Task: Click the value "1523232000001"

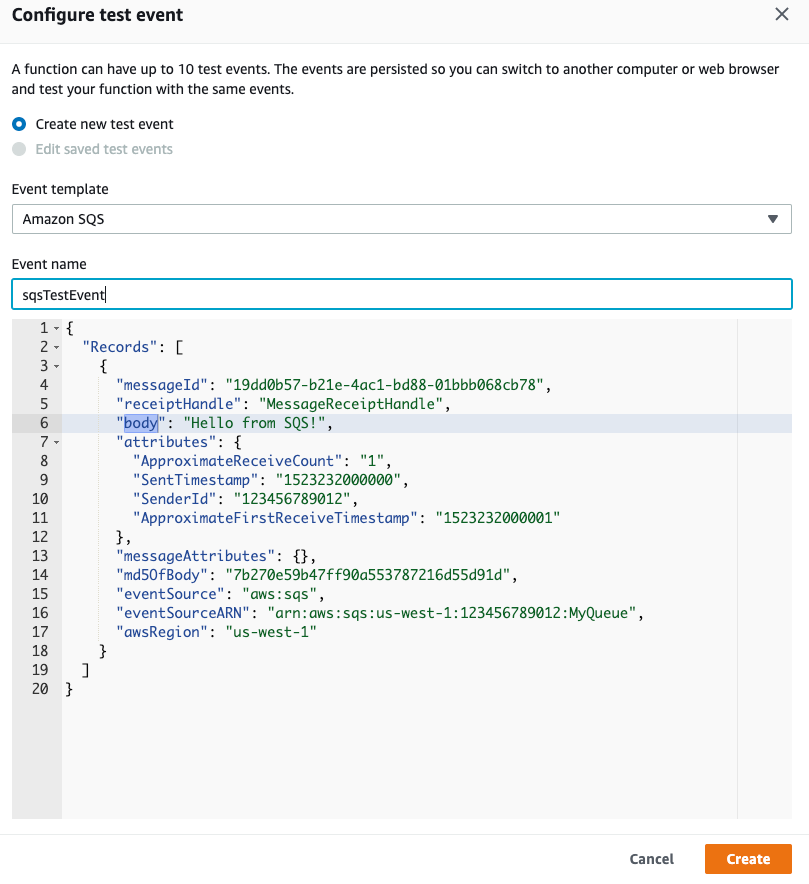Action: pyautogui.click(x=498, y=518)
